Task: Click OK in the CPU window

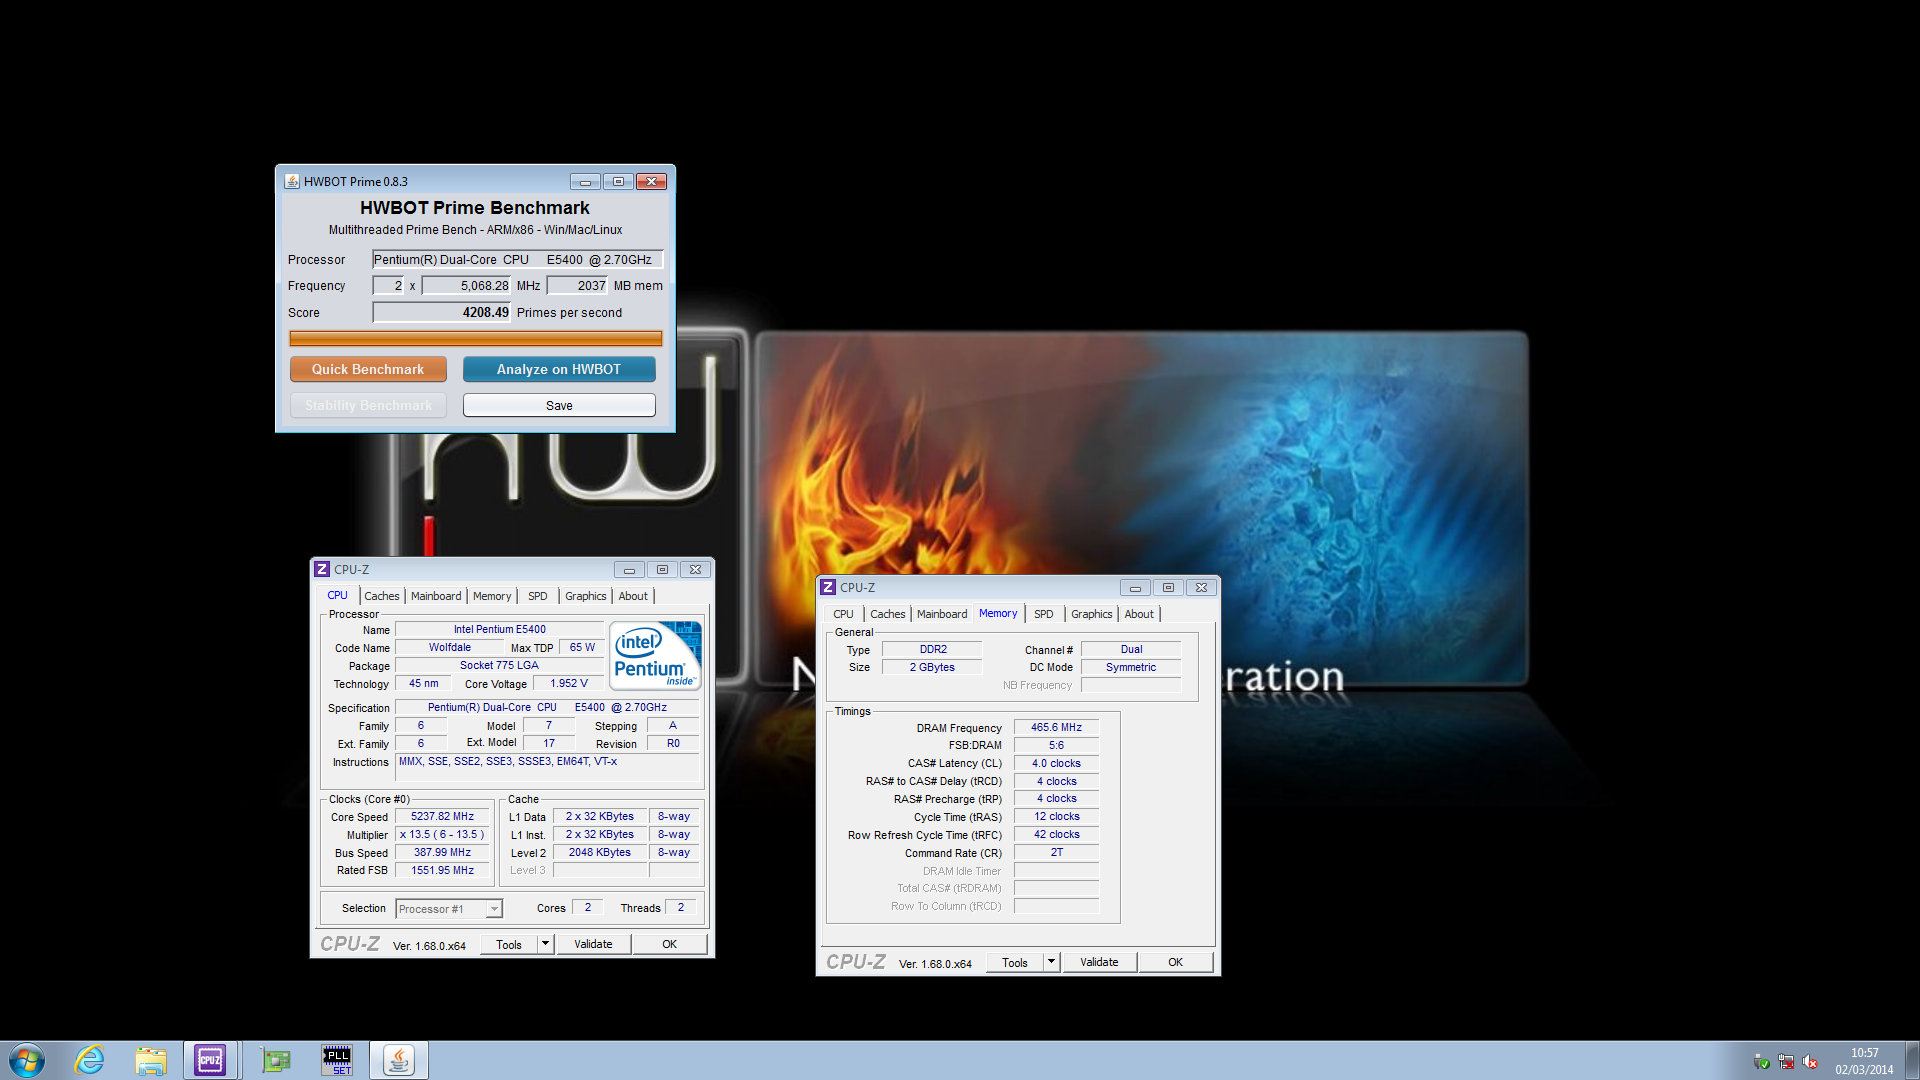Action: click(670, 944)
